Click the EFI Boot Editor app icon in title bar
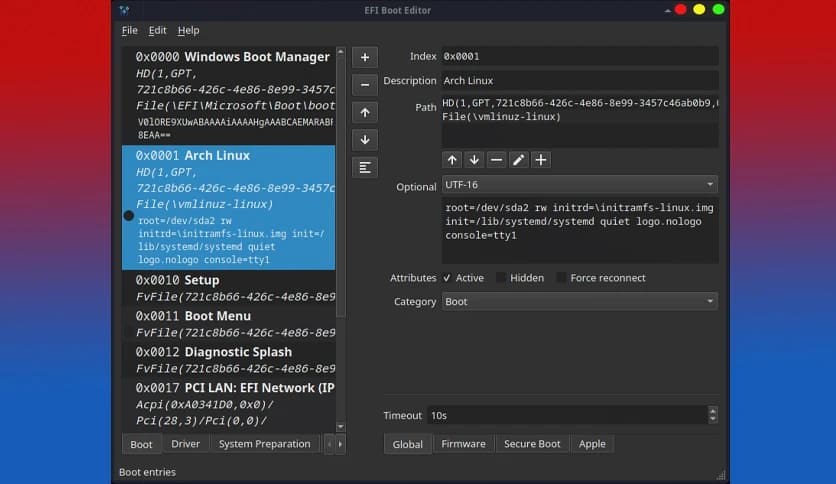The image size is (836, 484). pyautogui.click(x=124, y=10)
